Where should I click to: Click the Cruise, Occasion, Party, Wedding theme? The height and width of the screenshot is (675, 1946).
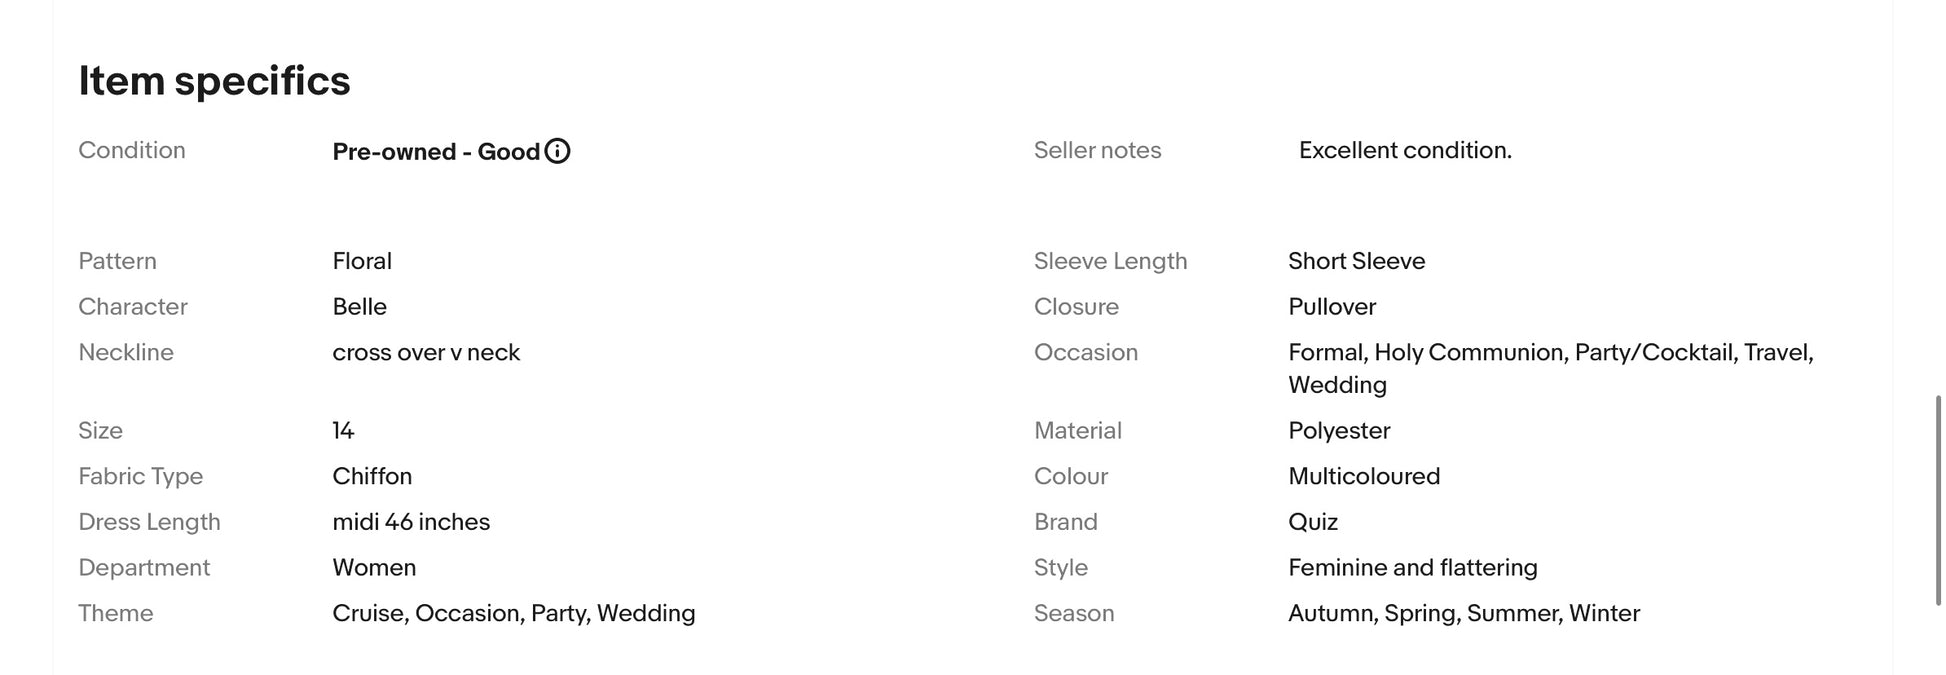tap(514, 613)
